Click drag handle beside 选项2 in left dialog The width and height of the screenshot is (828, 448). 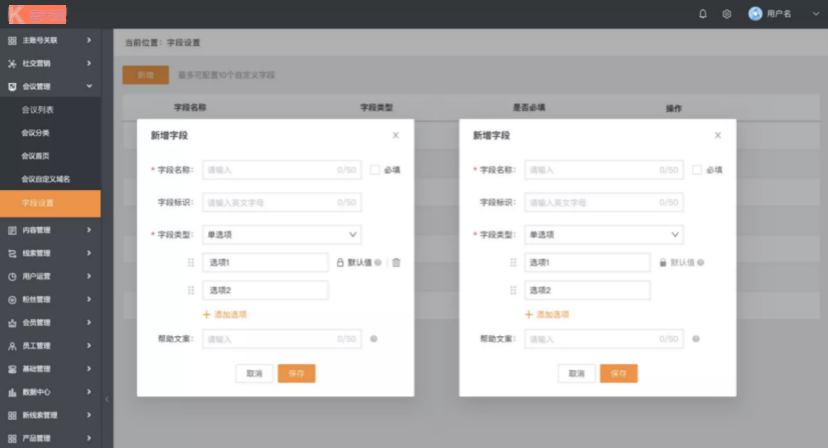click(191, 290)
